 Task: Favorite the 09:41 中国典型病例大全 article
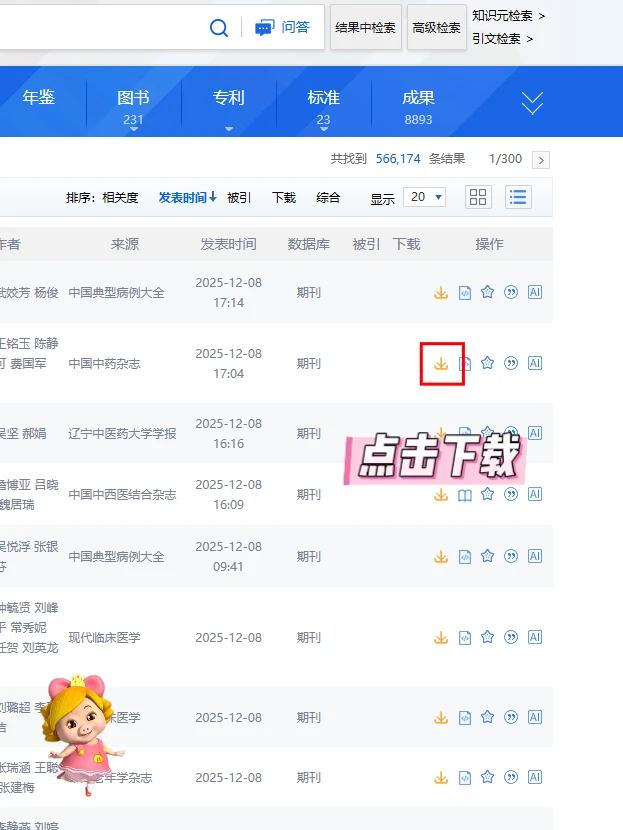pos(487,556)
